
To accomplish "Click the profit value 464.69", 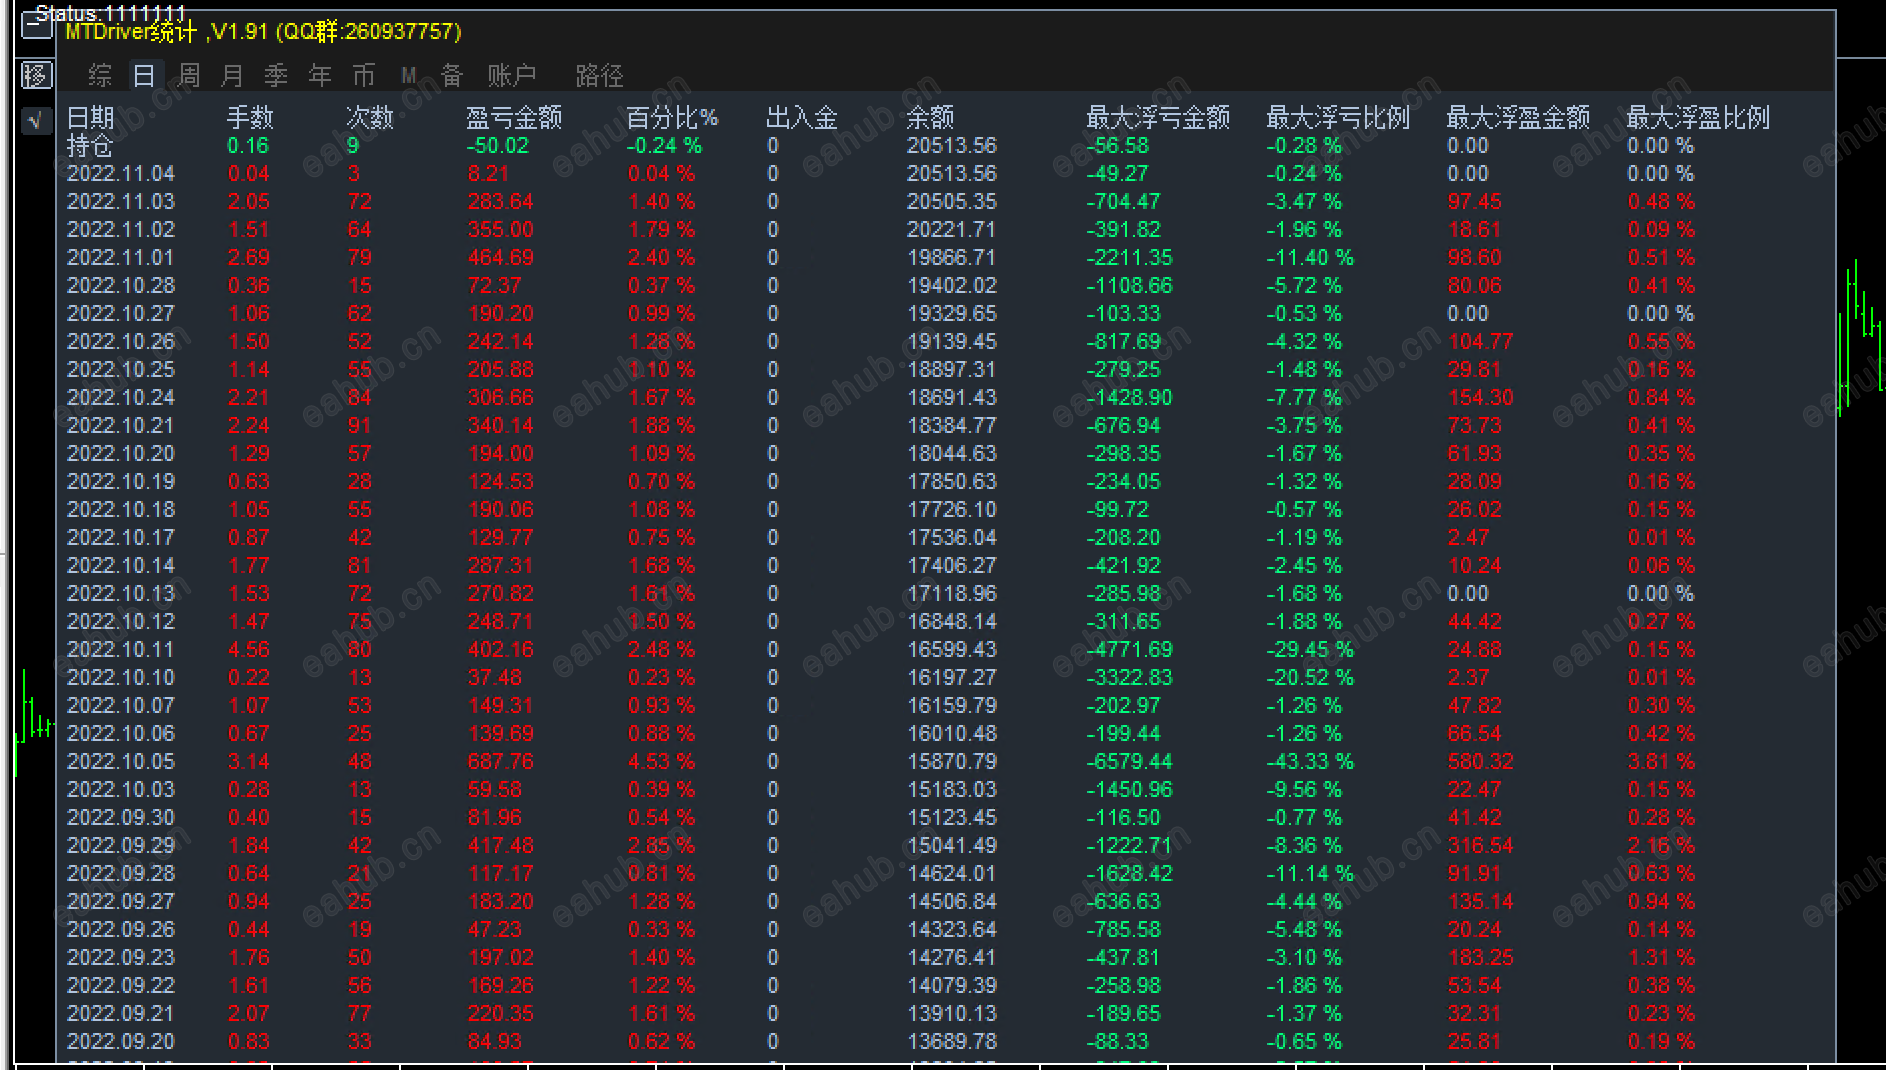I will [x=501, y=258].
